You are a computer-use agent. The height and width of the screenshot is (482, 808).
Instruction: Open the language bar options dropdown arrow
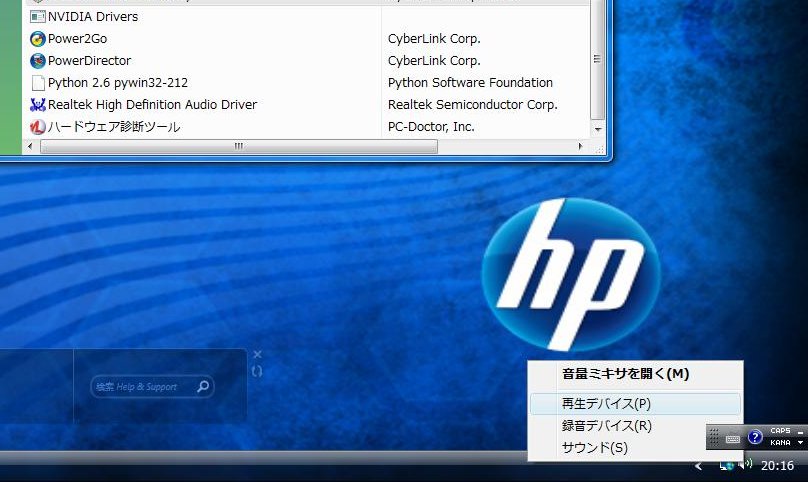[x=800, y=443]
